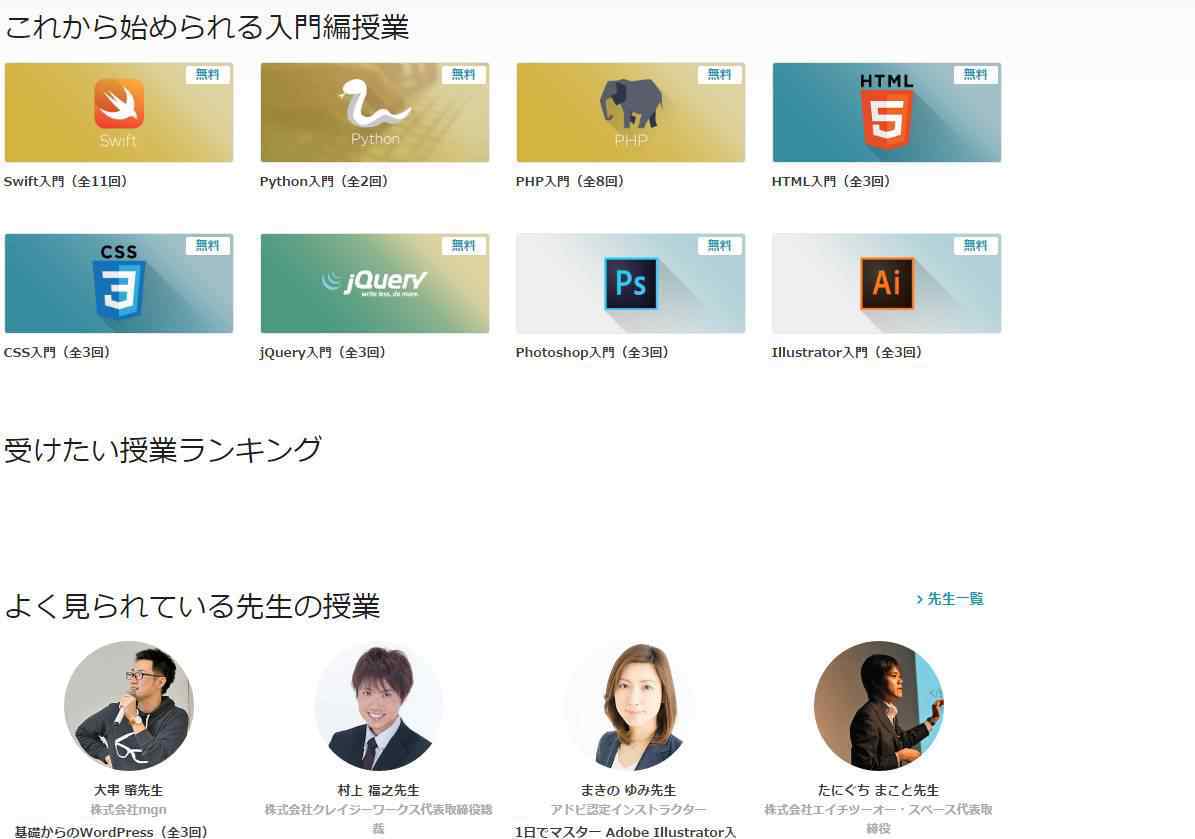Image resolution: width=1195 pixels, height=839 pixels.
Task: Click the Swift bird logo
Action: [119, 104]
